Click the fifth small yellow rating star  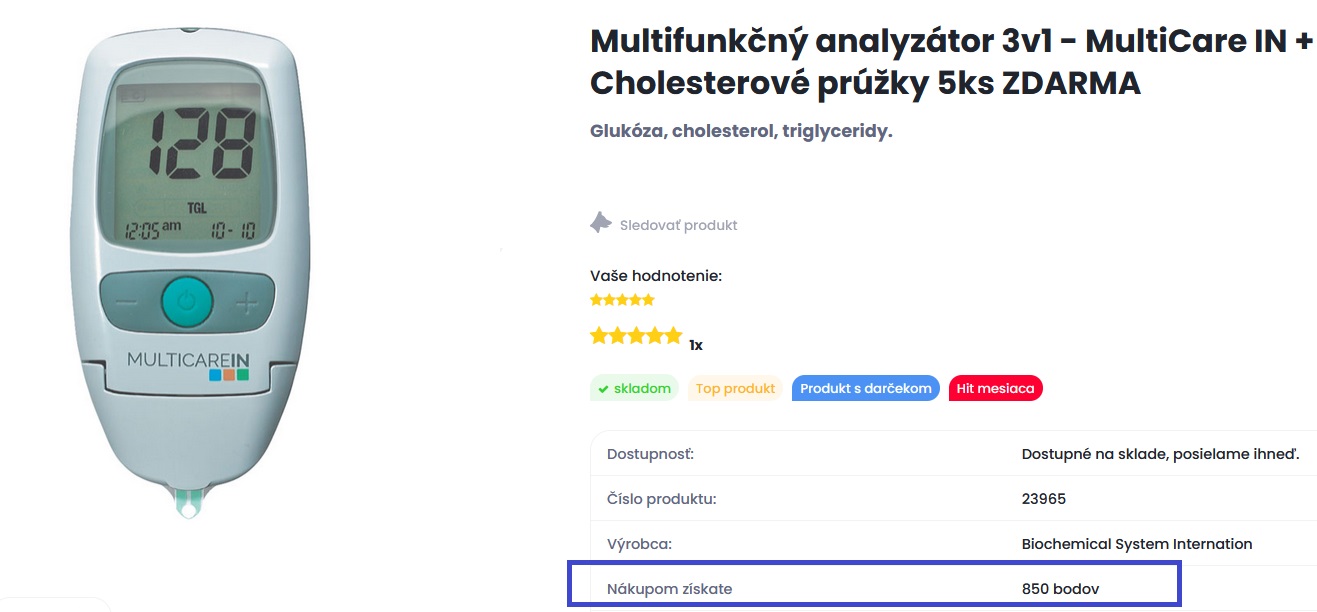pos(648,299)
